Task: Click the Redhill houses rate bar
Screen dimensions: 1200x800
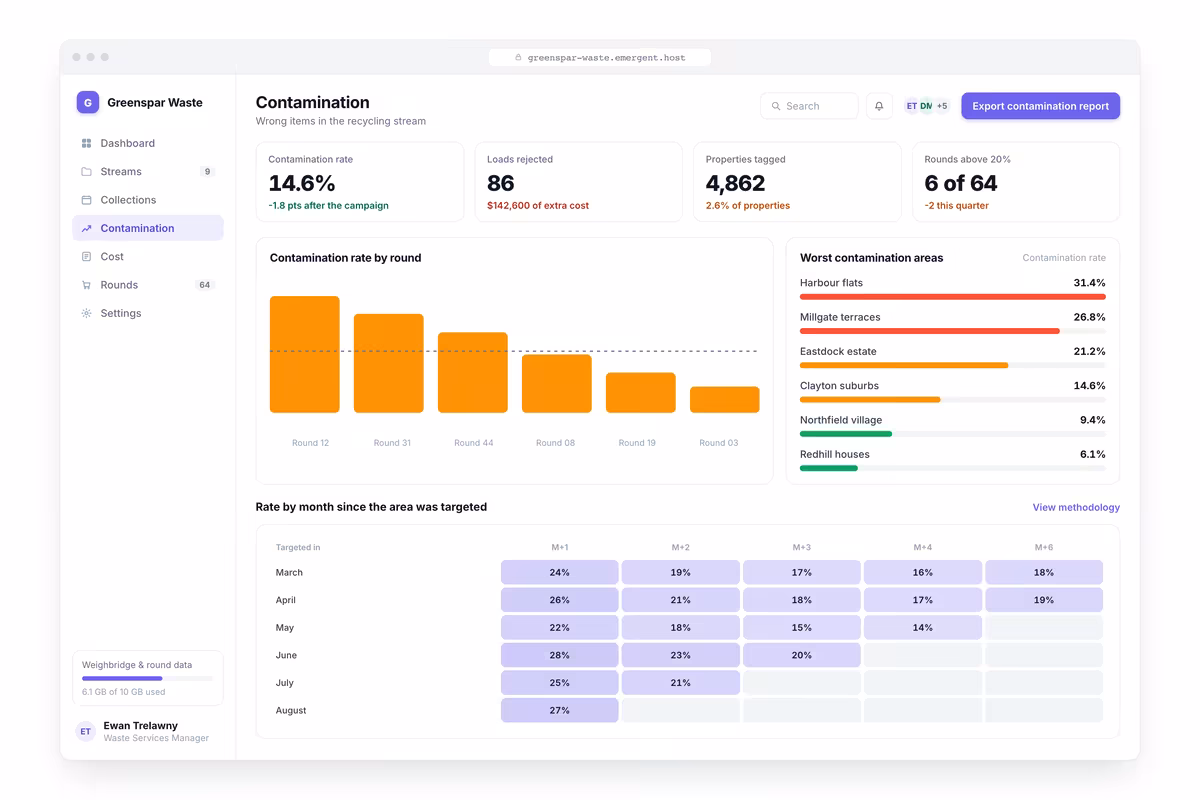Action: 953,468
